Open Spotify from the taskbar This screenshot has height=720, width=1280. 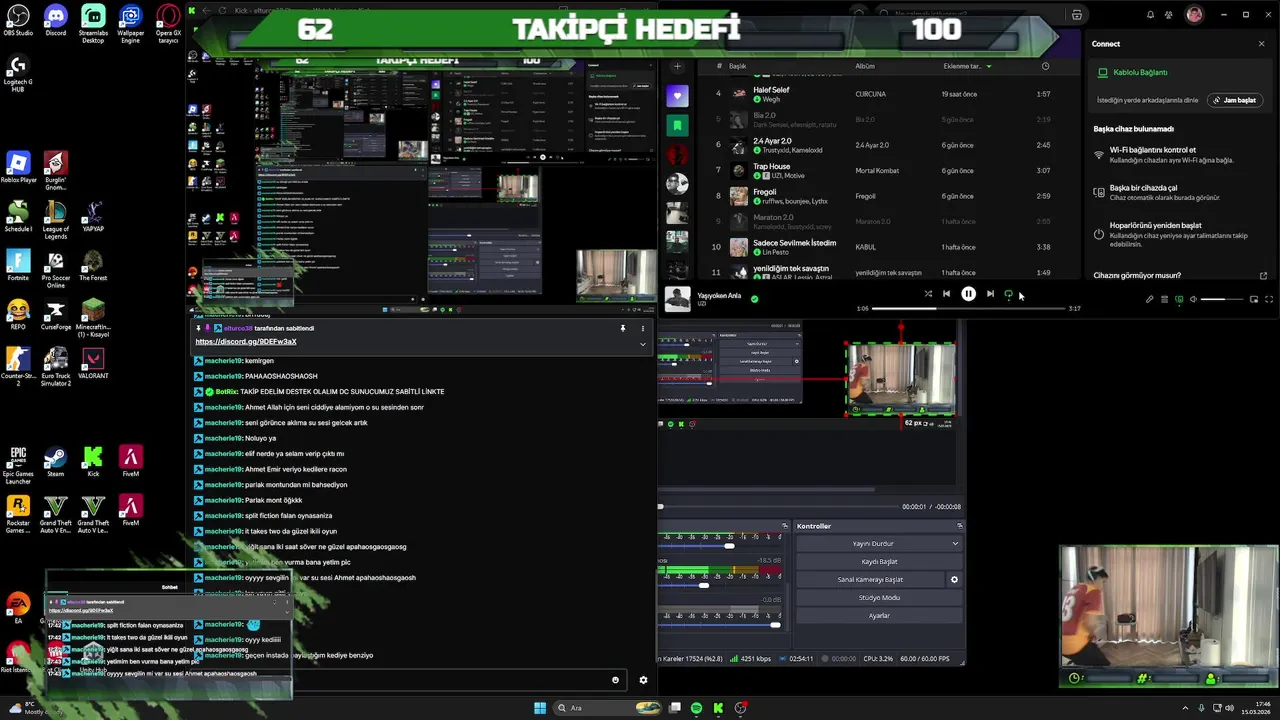(x=696, y=708)
